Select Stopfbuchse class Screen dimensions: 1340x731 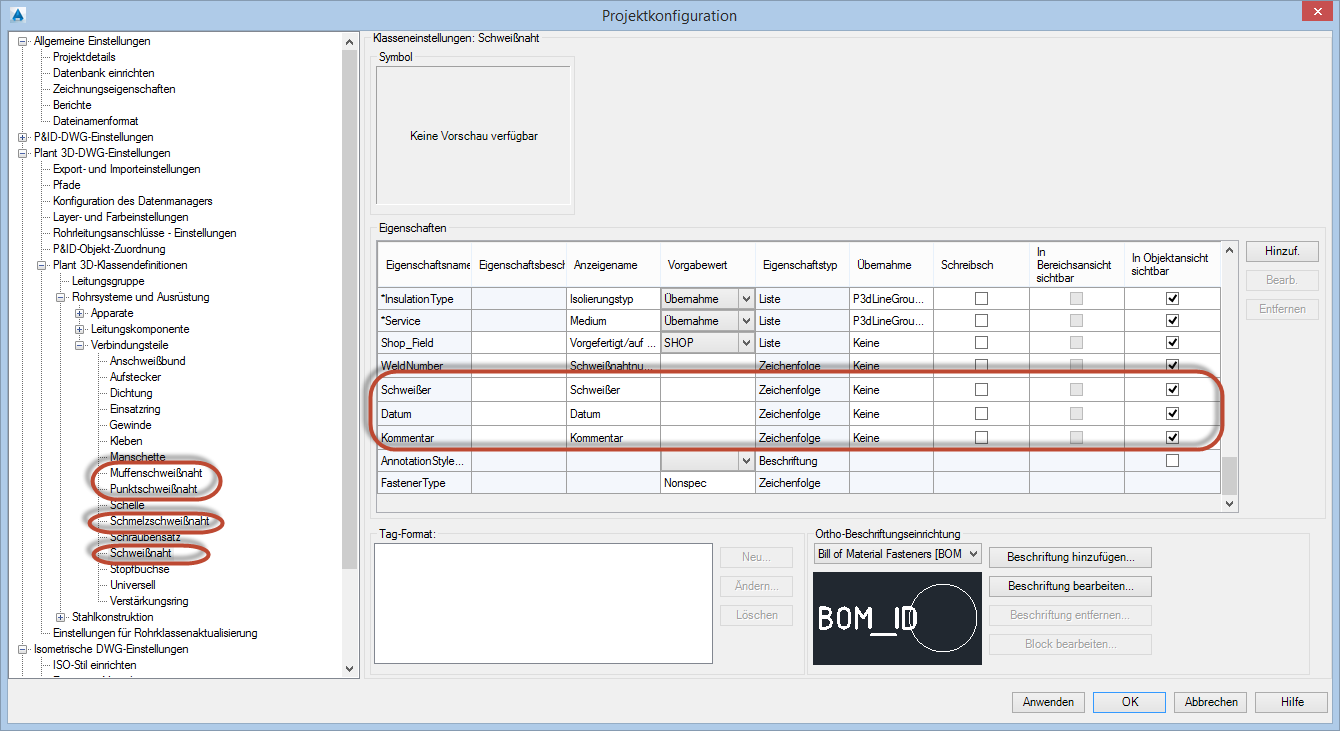point(139,569)
